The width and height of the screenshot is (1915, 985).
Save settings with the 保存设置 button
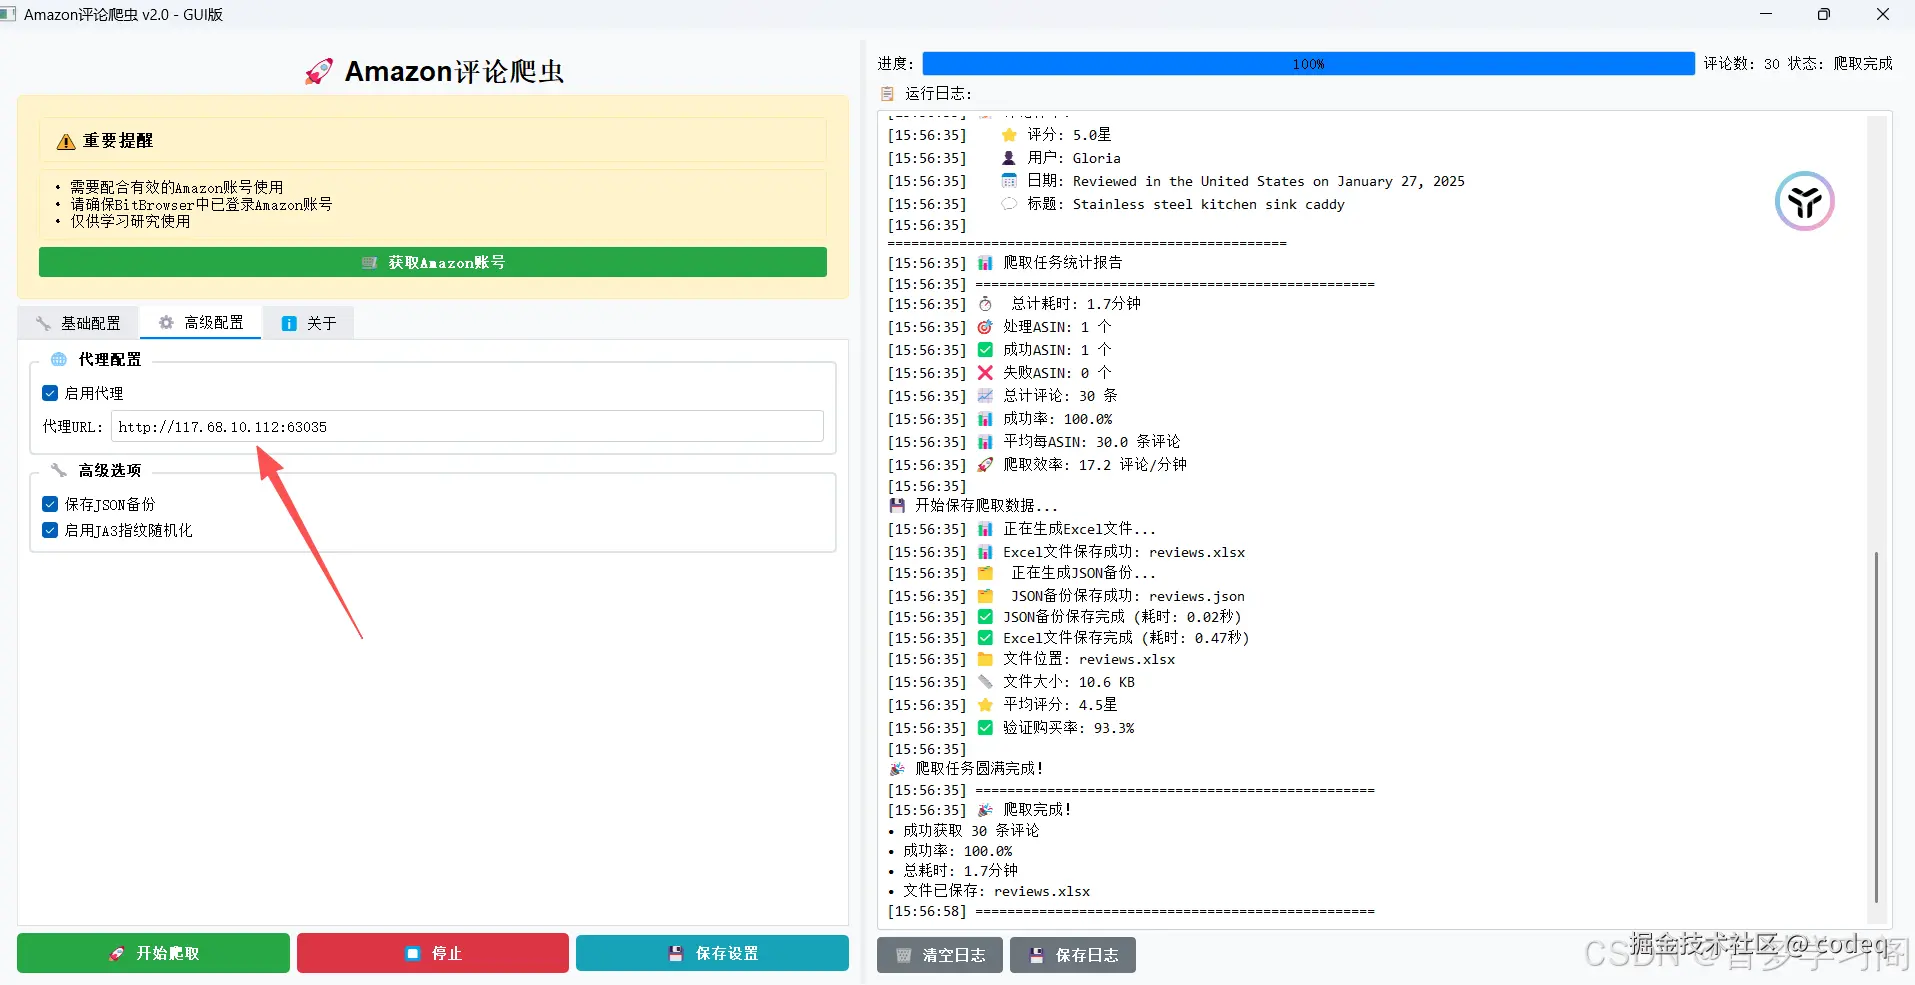[712, 953]
